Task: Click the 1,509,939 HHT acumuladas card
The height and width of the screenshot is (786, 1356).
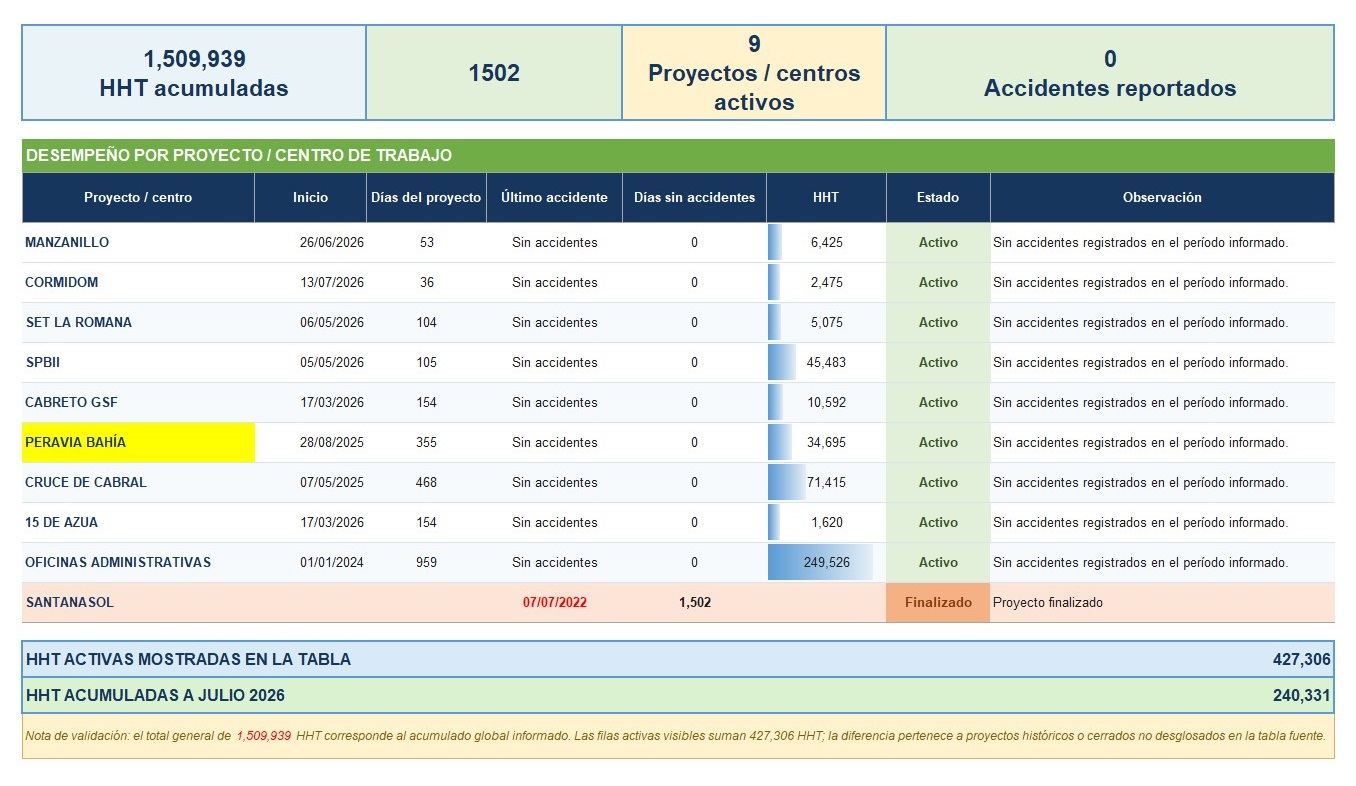Action: point(194,73)
